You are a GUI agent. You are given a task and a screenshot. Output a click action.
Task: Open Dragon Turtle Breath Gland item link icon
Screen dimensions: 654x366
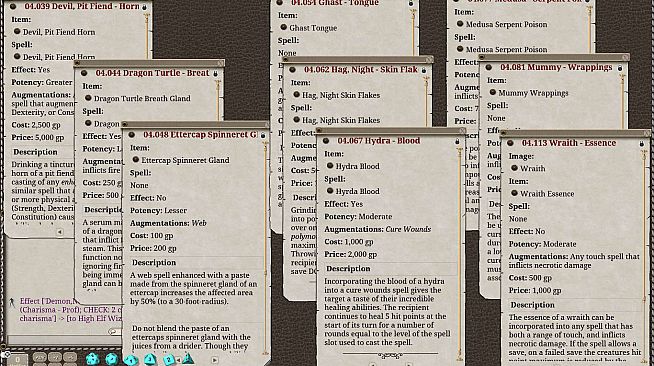click(x=88, y=98)
